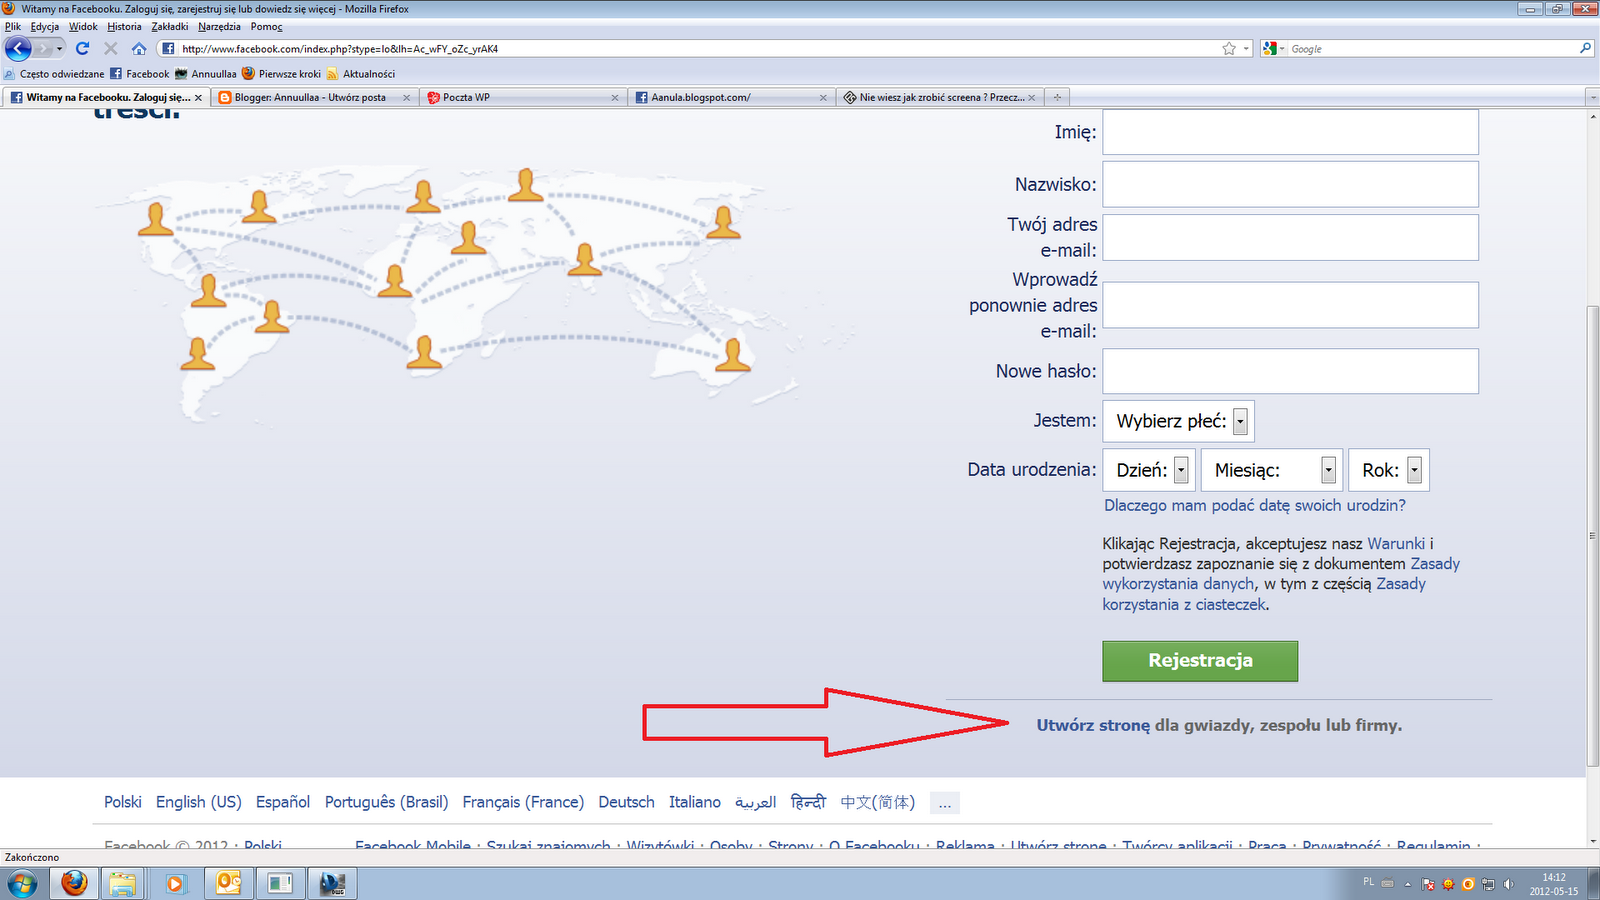This screenshot has width=1600, height=900.
Task: Close the Poczta WP tab
Action: click(615, 97)
